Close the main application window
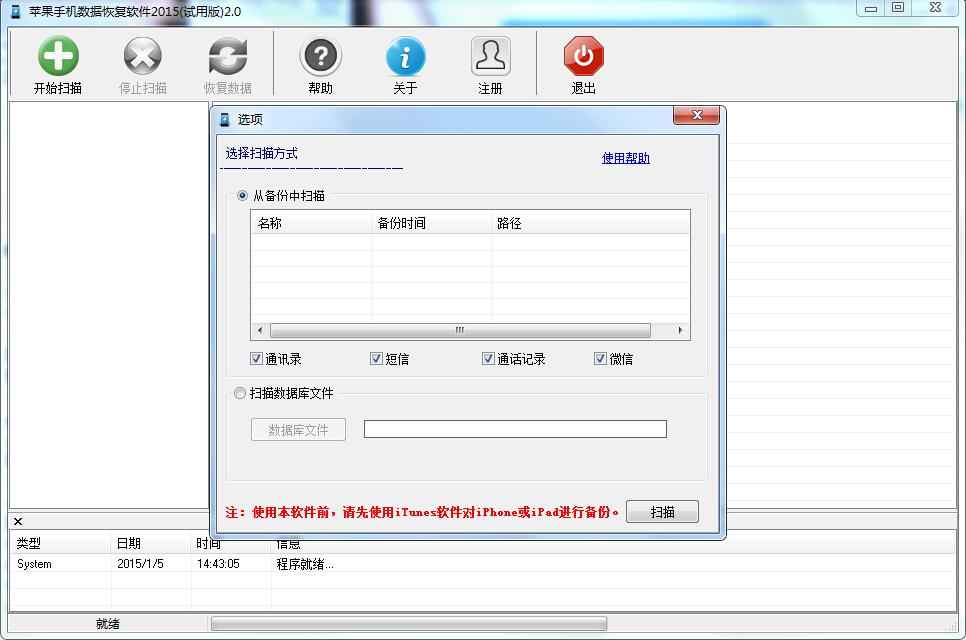966x640 pixels. [x=935, y=8]
